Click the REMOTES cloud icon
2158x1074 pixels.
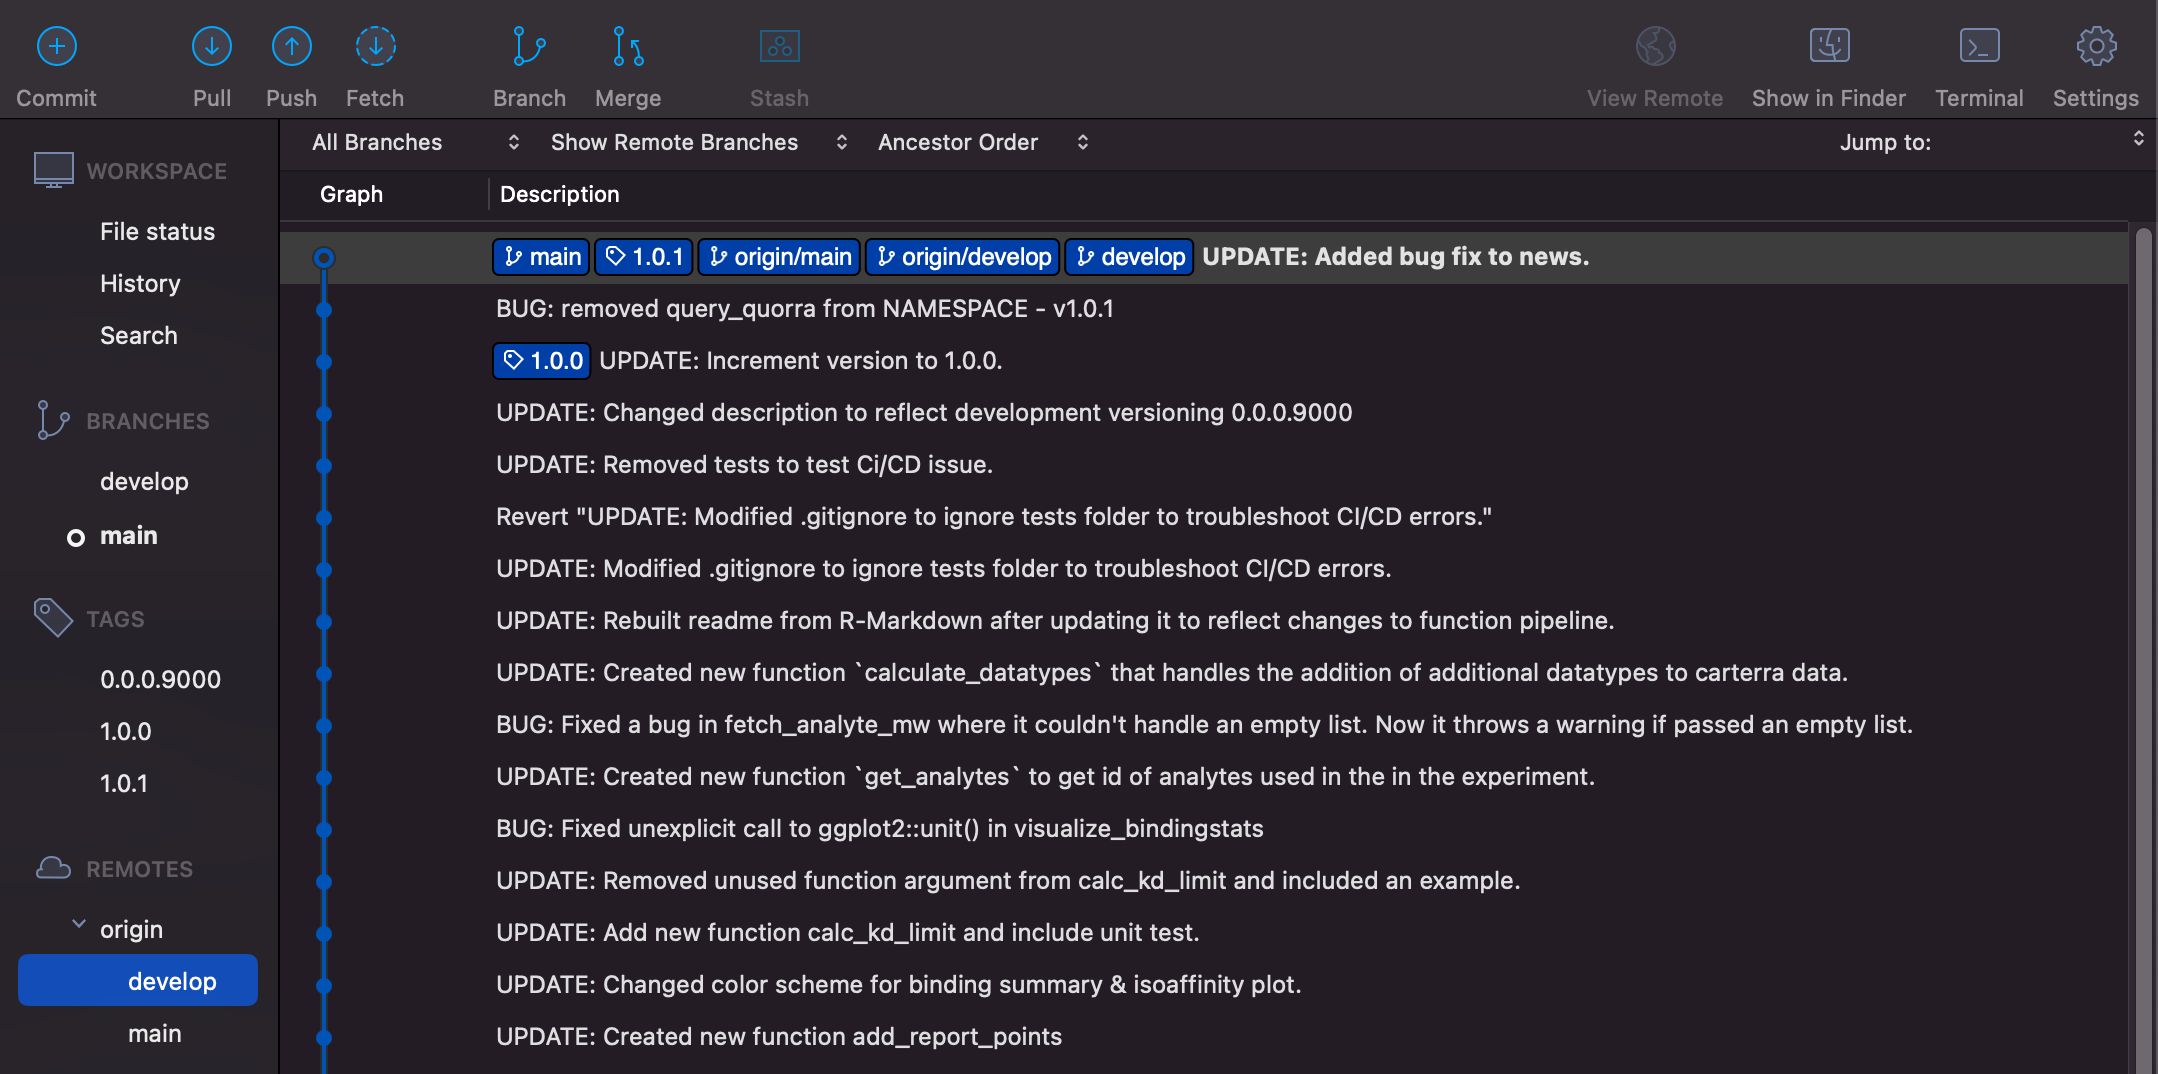click(x=53, y=868)
